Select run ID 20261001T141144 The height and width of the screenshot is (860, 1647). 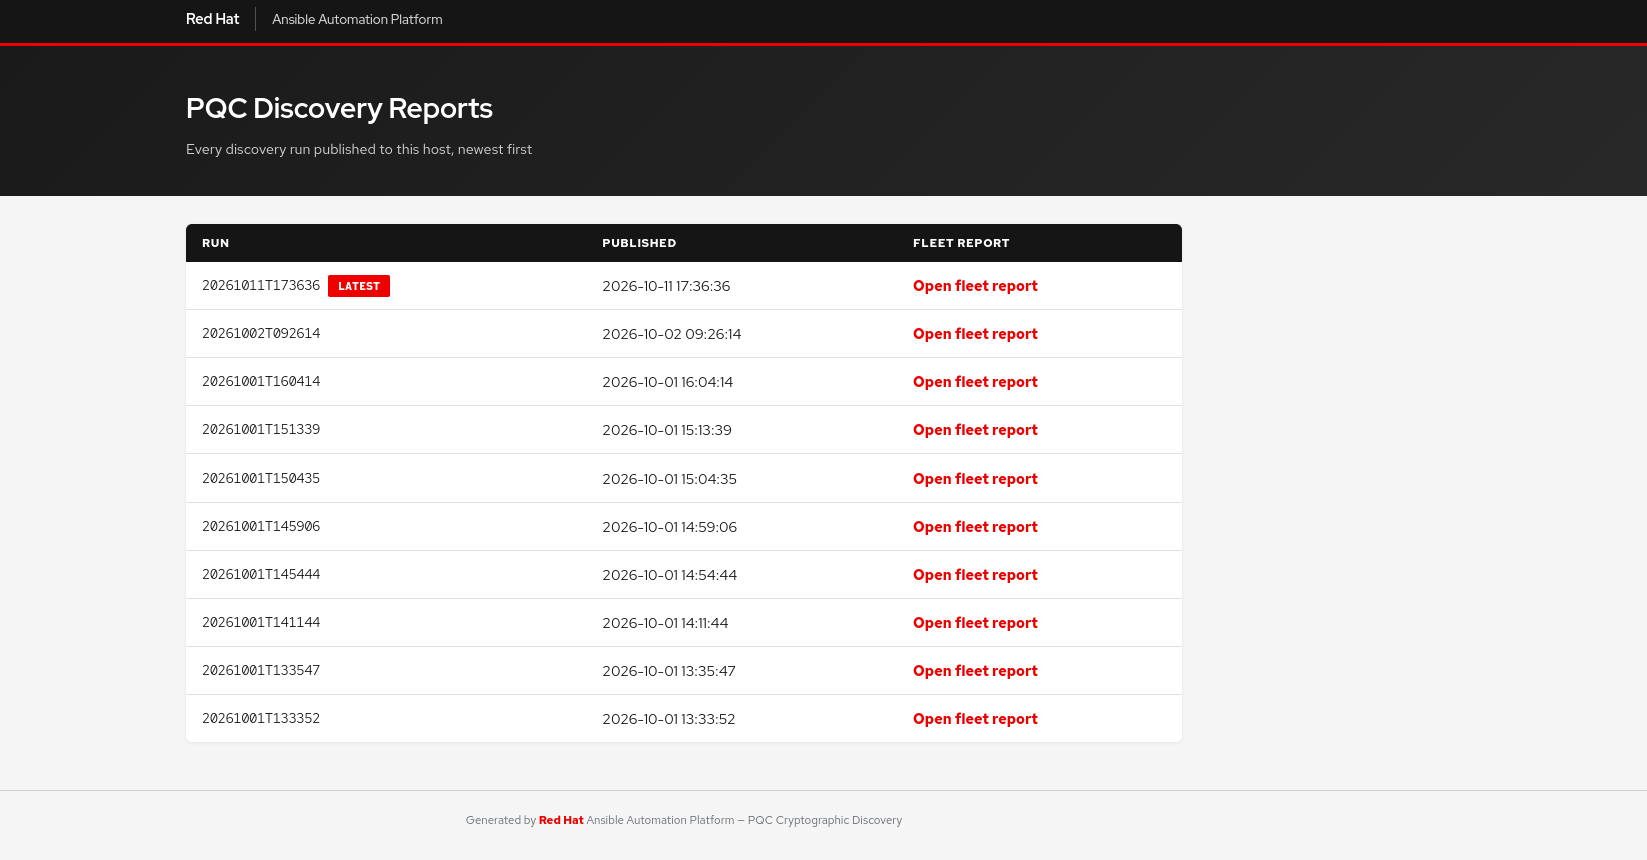point(261,623)
